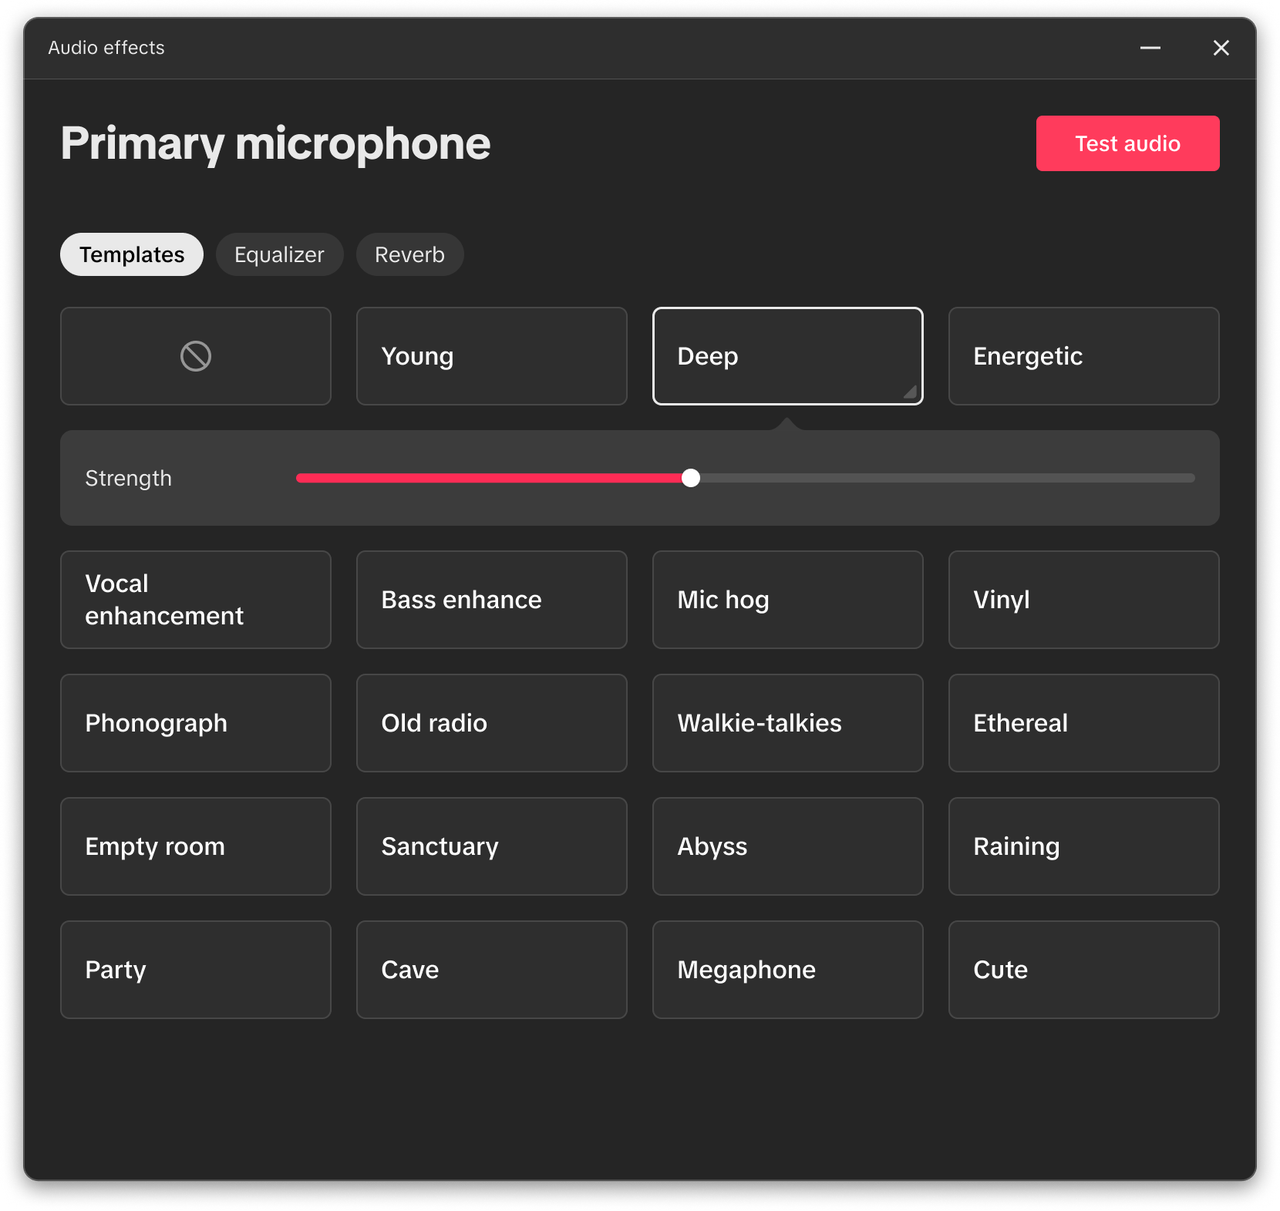Select the Templates tab

(132, 255)
